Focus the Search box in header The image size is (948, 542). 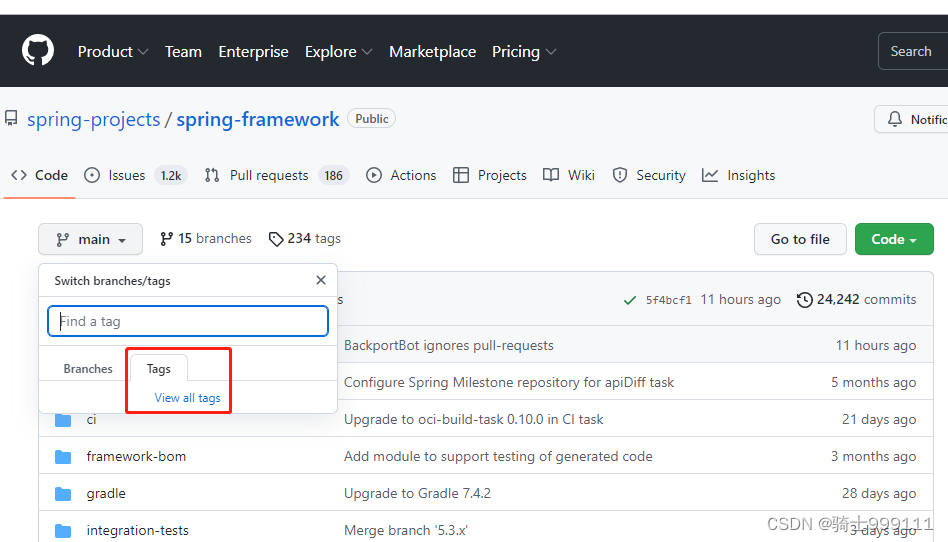pyautogui.click(x=913, y=51)
